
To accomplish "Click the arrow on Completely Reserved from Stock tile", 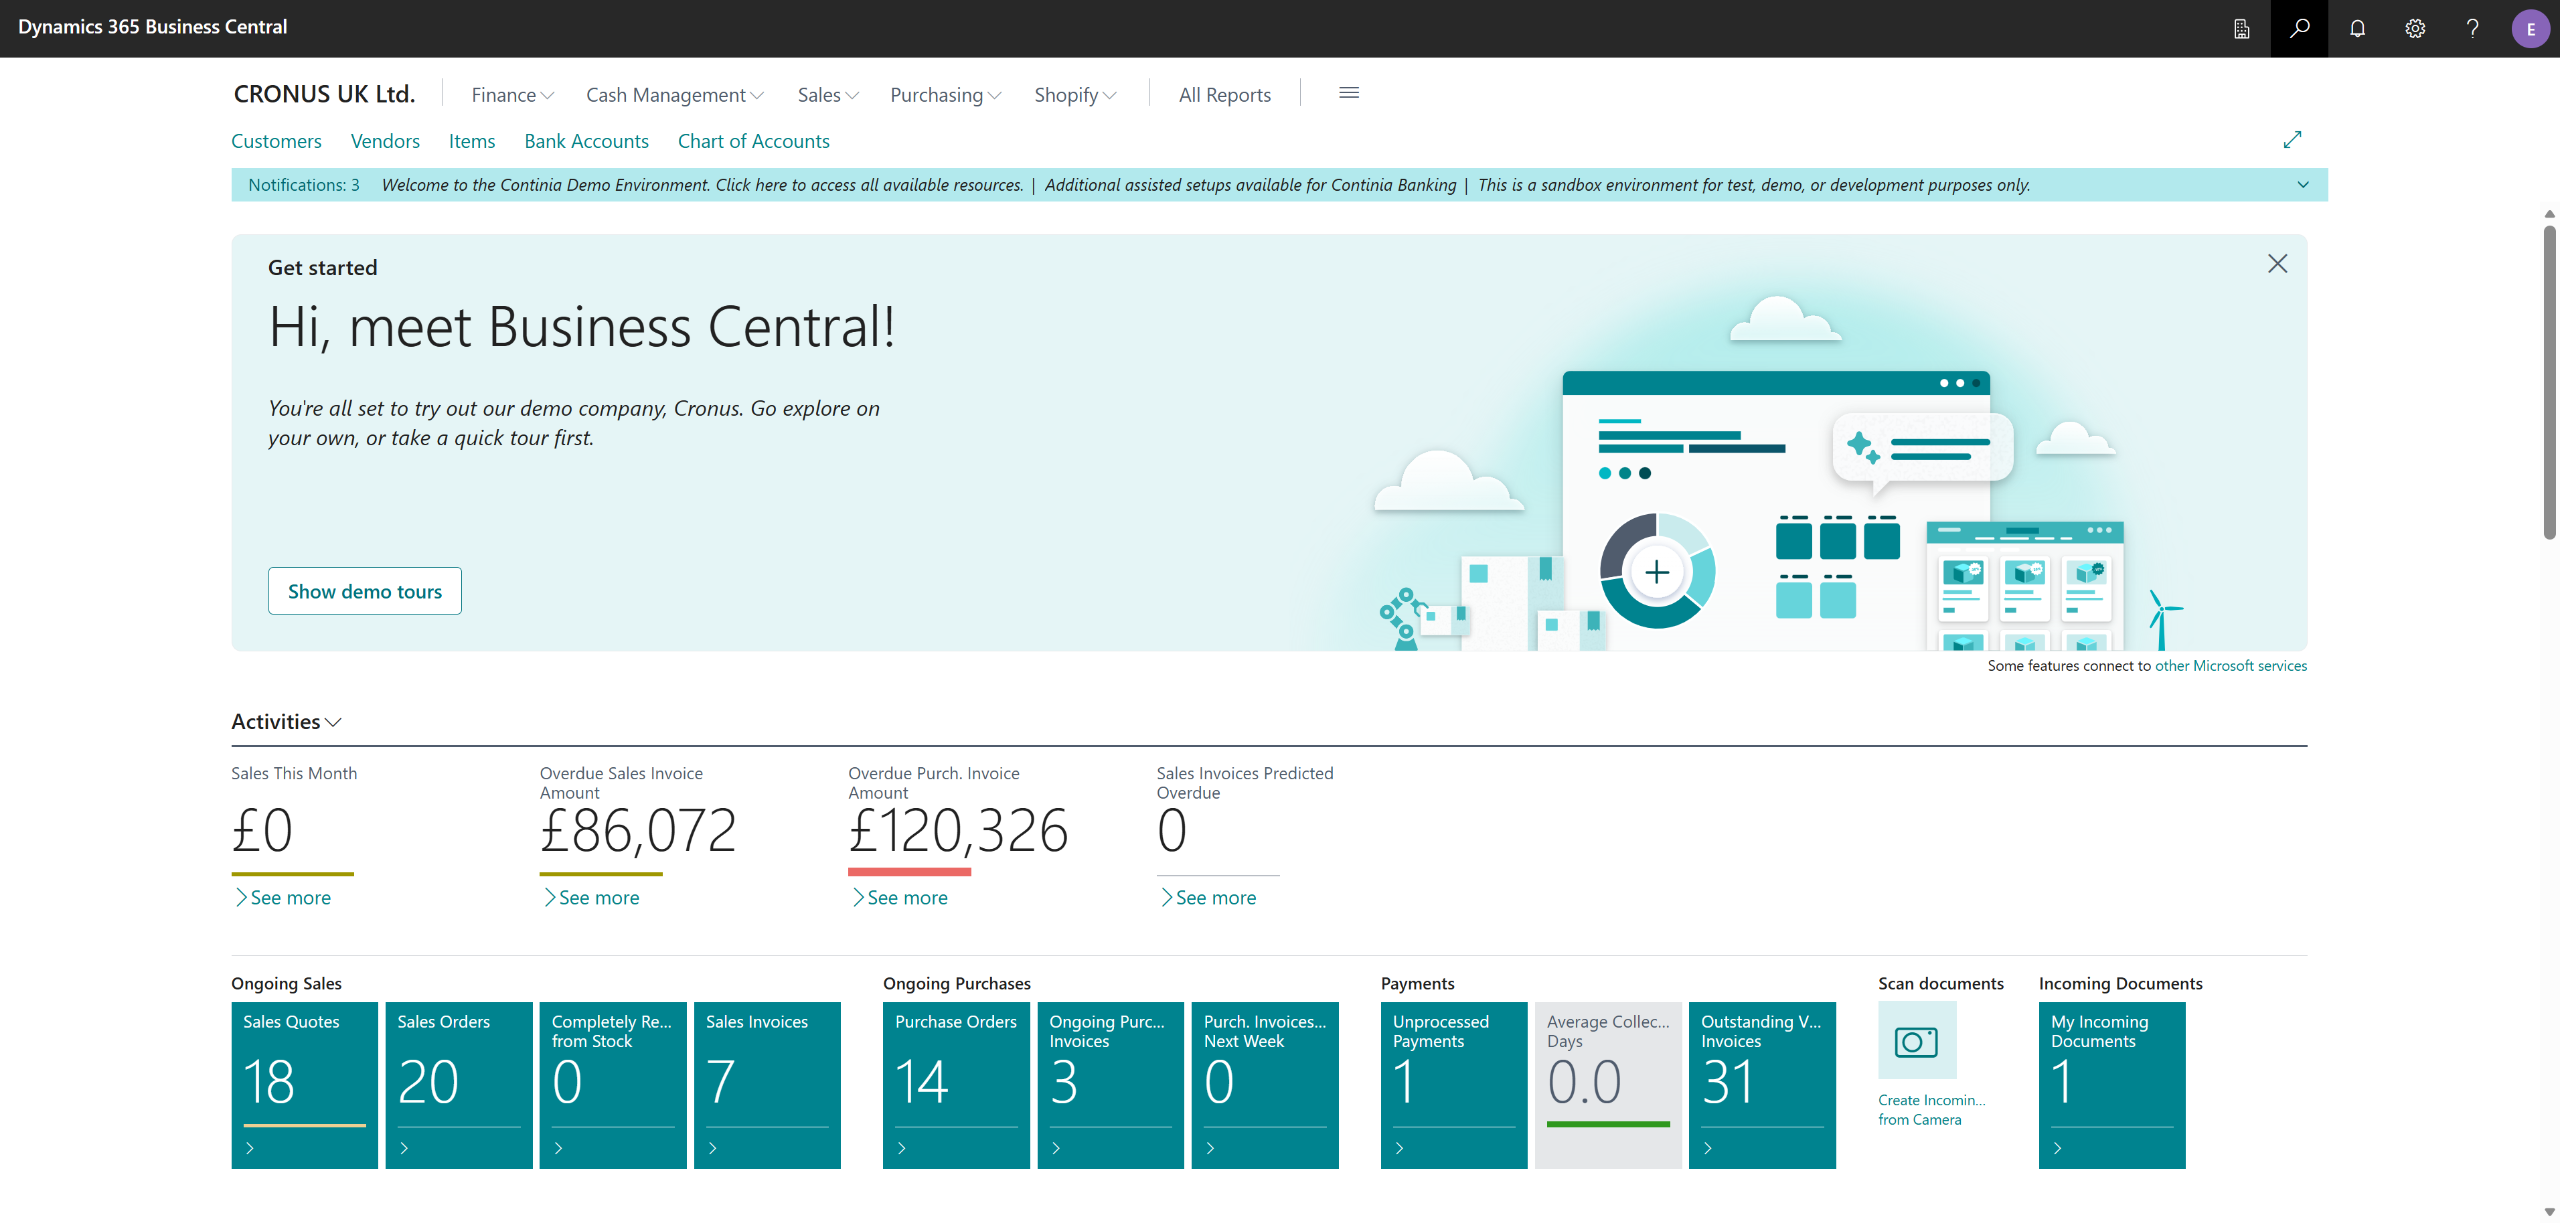I will pos(559,1148).
